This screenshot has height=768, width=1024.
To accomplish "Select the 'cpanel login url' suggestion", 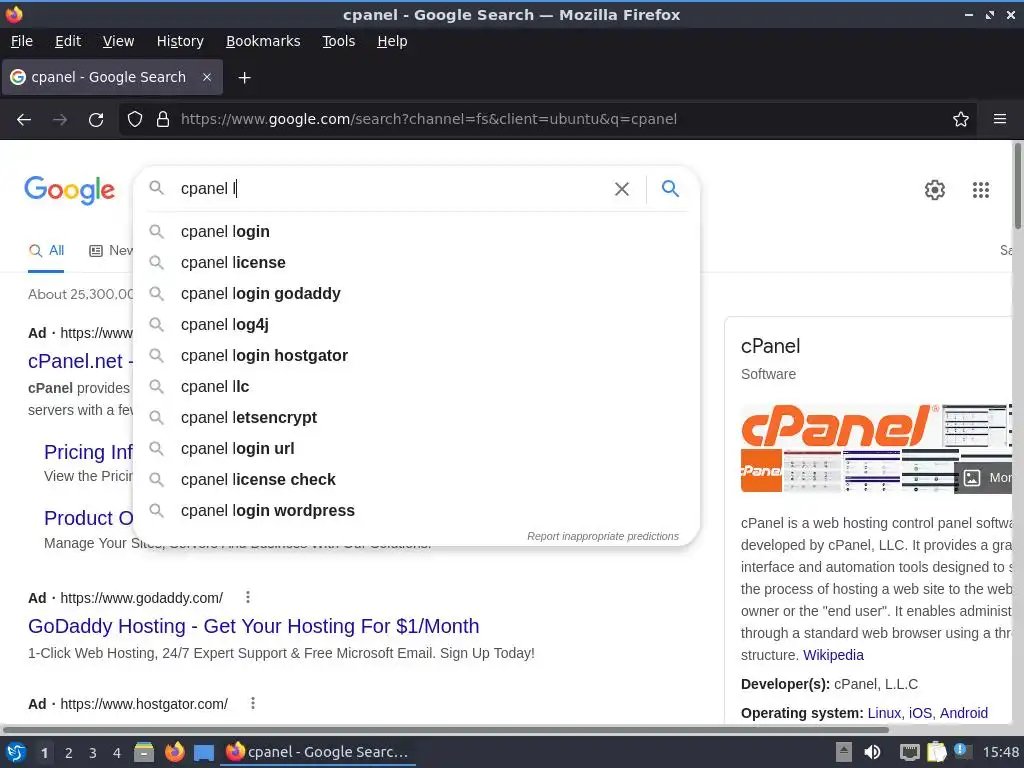I will point(416,449).
